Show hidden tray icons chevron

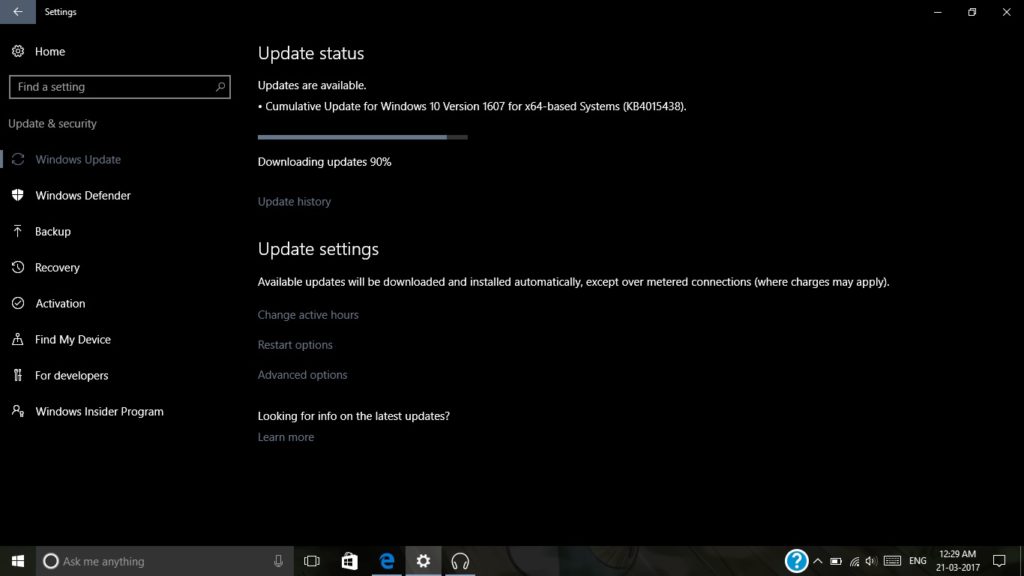tap(818, 561)
